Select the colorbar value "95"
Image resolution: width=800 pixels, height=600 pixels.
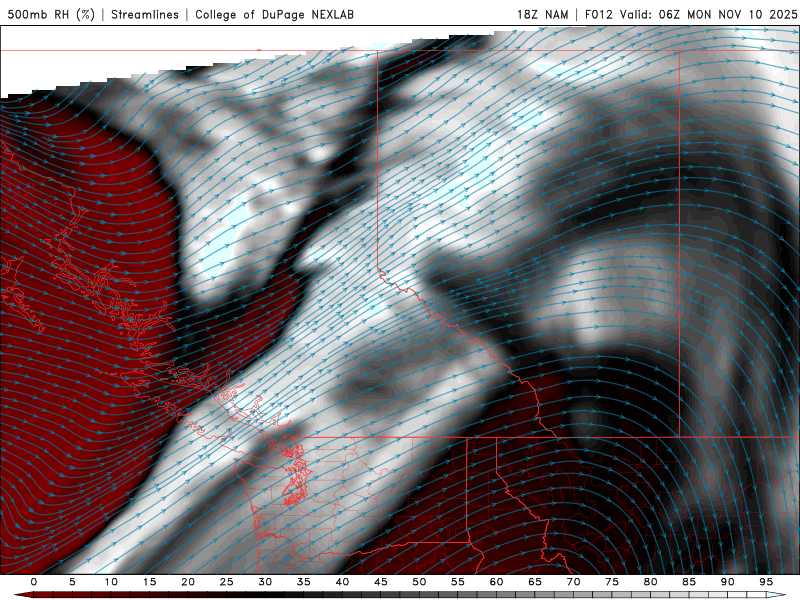(766, 582)
